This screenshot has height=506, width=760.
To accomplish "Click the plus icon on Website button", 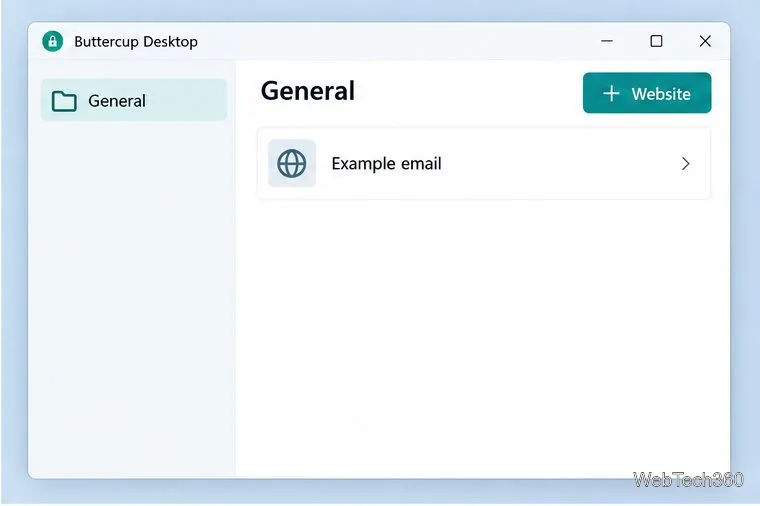I will pos(611,94).
